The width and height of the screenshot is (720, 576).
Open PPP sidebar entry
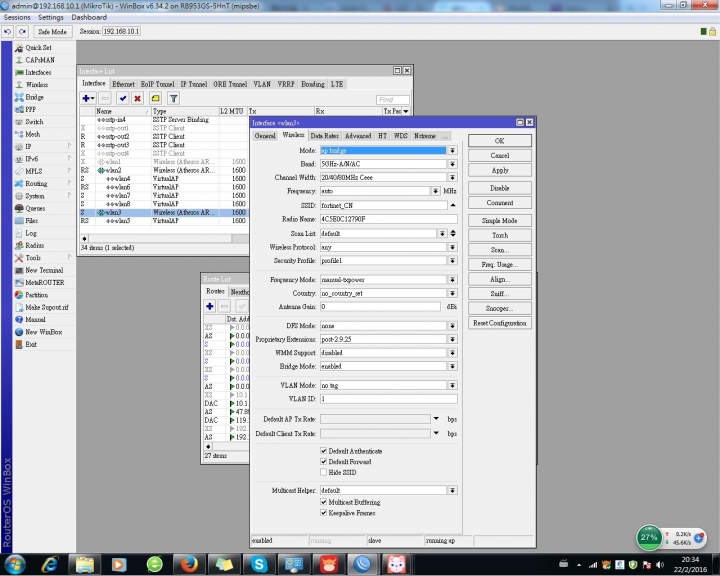[x=30, y=110]
